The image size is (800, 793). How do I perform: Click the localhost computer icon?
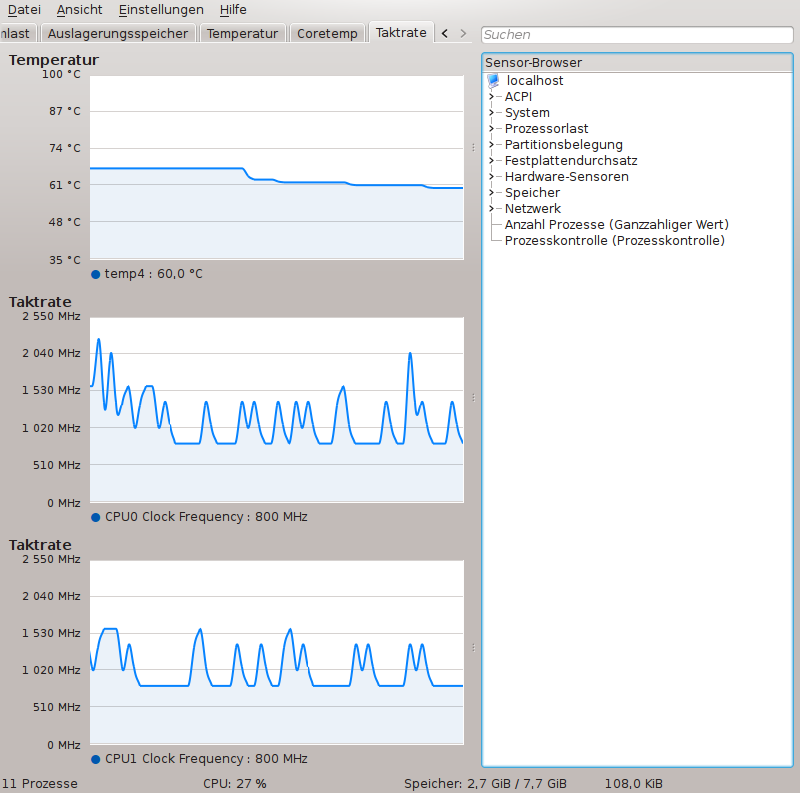point(493,81)
